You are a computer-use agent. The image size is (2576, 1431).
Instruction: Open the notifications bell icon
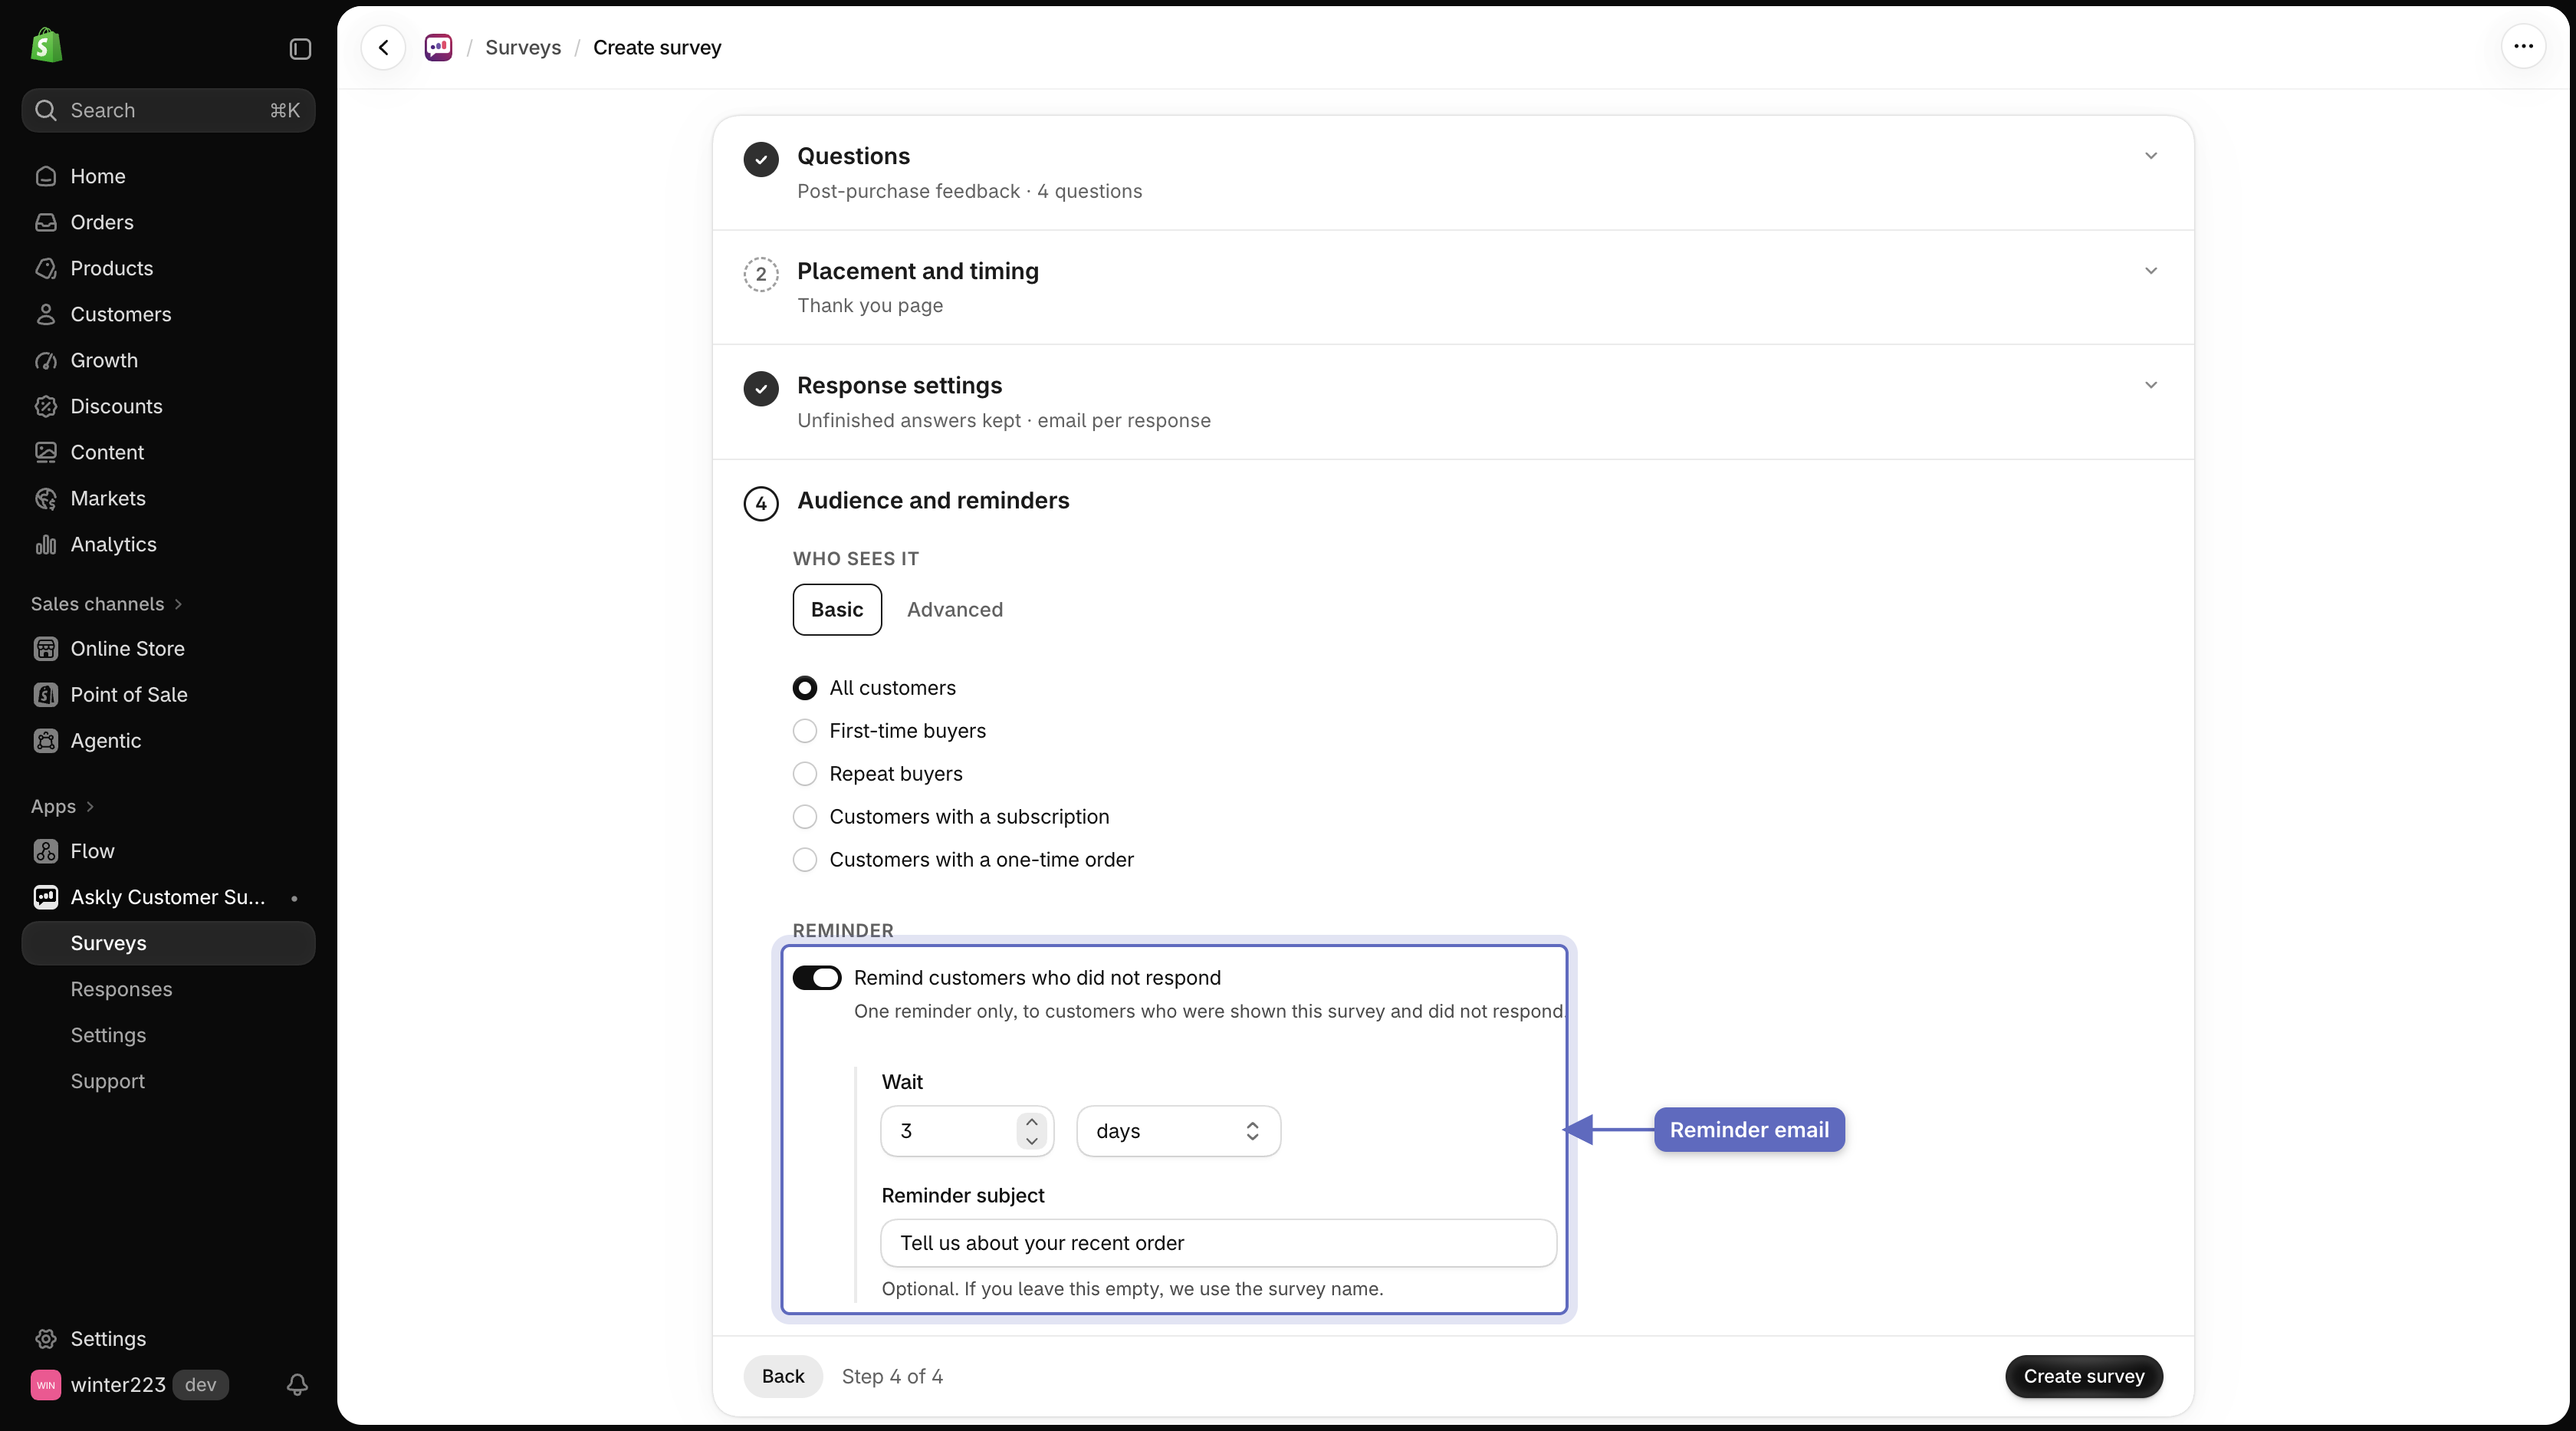point(297,1384)
